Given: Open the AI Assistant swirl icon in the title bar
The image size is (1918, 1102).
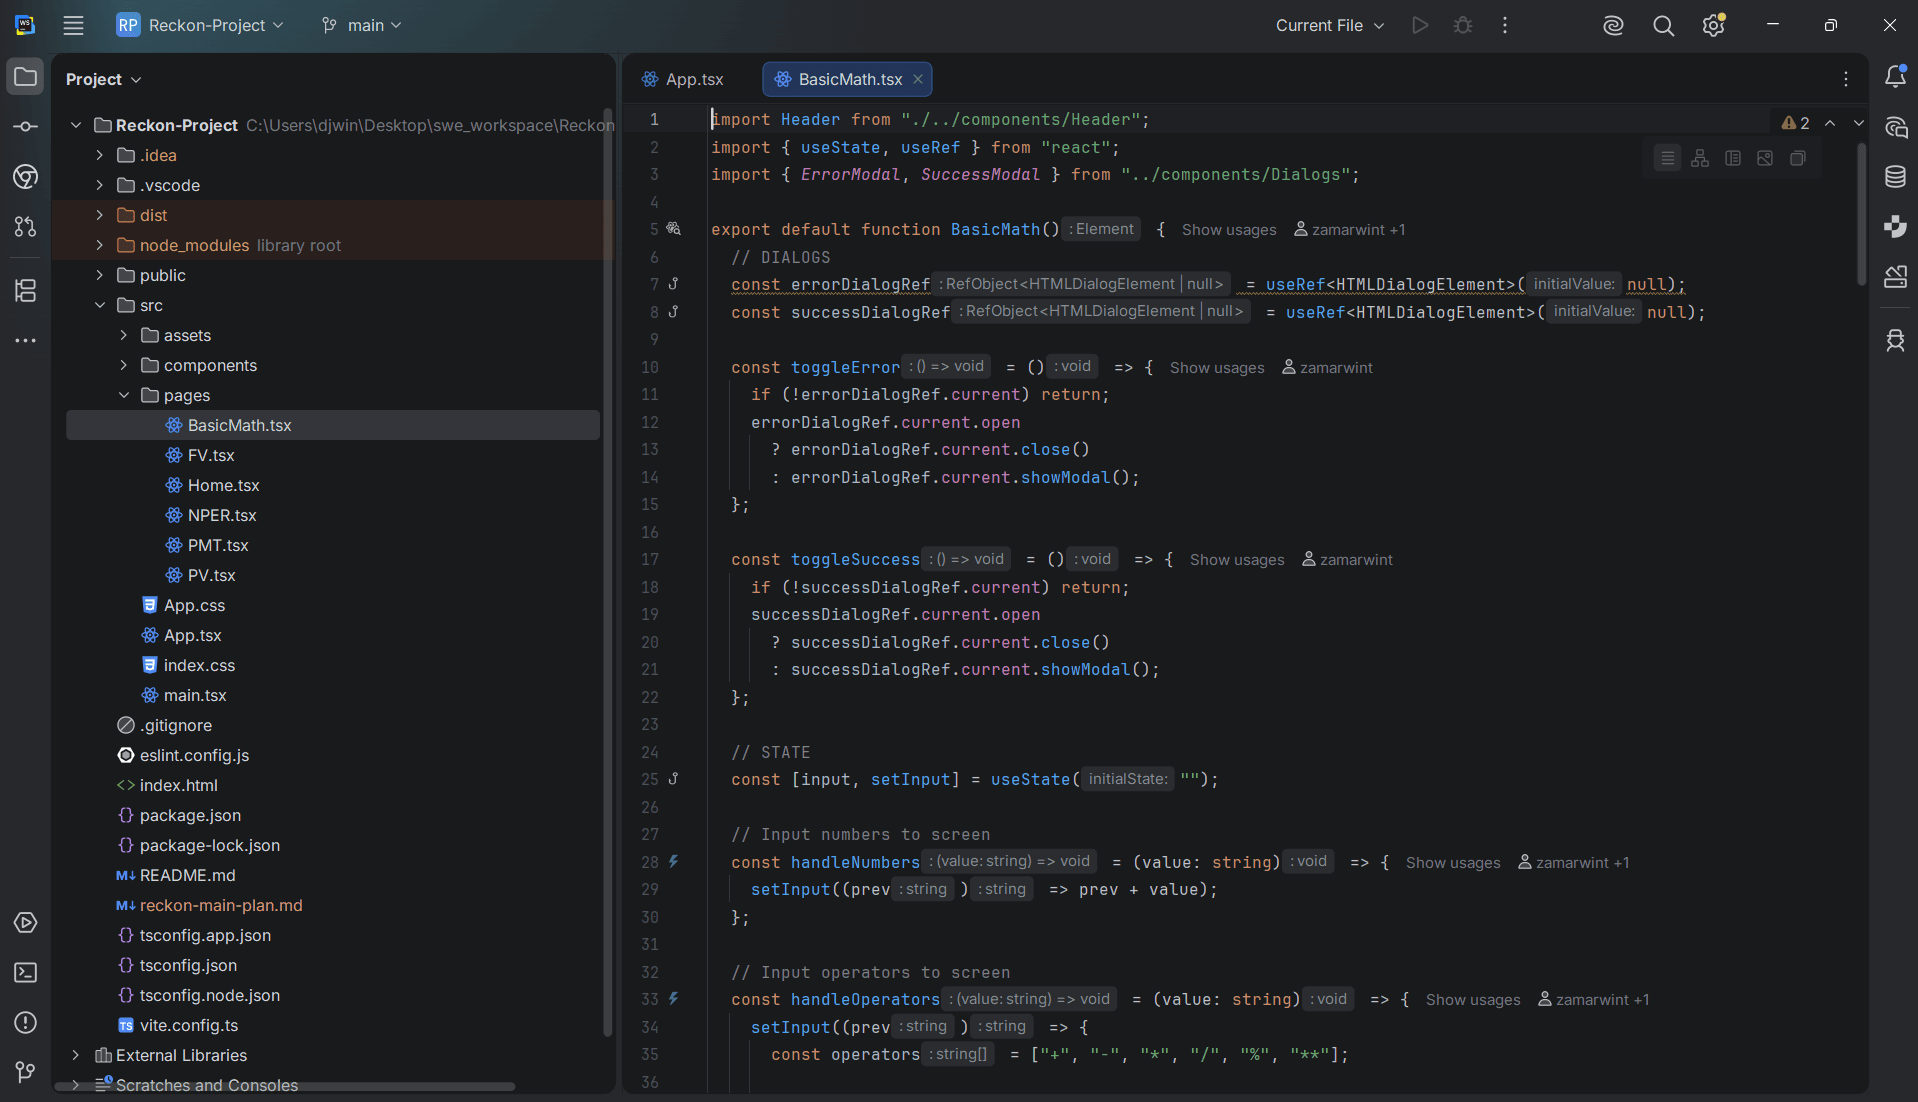Looking at the screenshot, I should coord(1613,26).
